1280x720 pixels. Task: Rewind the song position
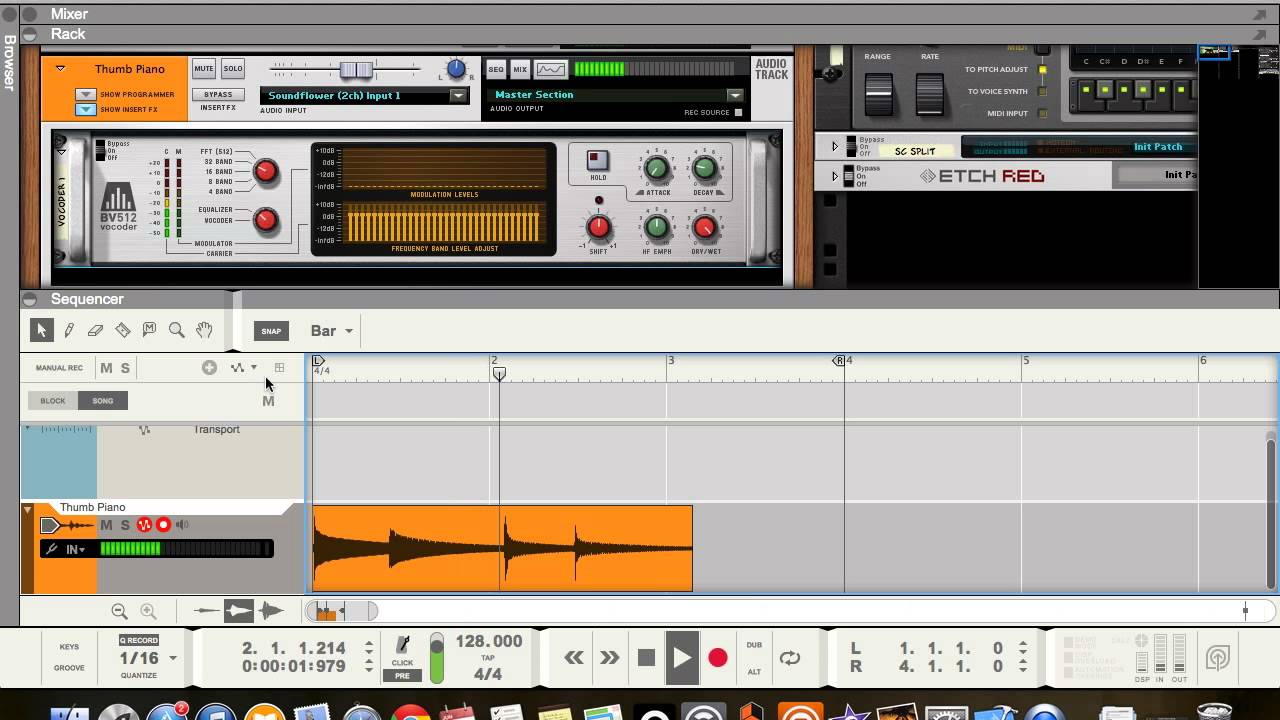tap(574, 657)
